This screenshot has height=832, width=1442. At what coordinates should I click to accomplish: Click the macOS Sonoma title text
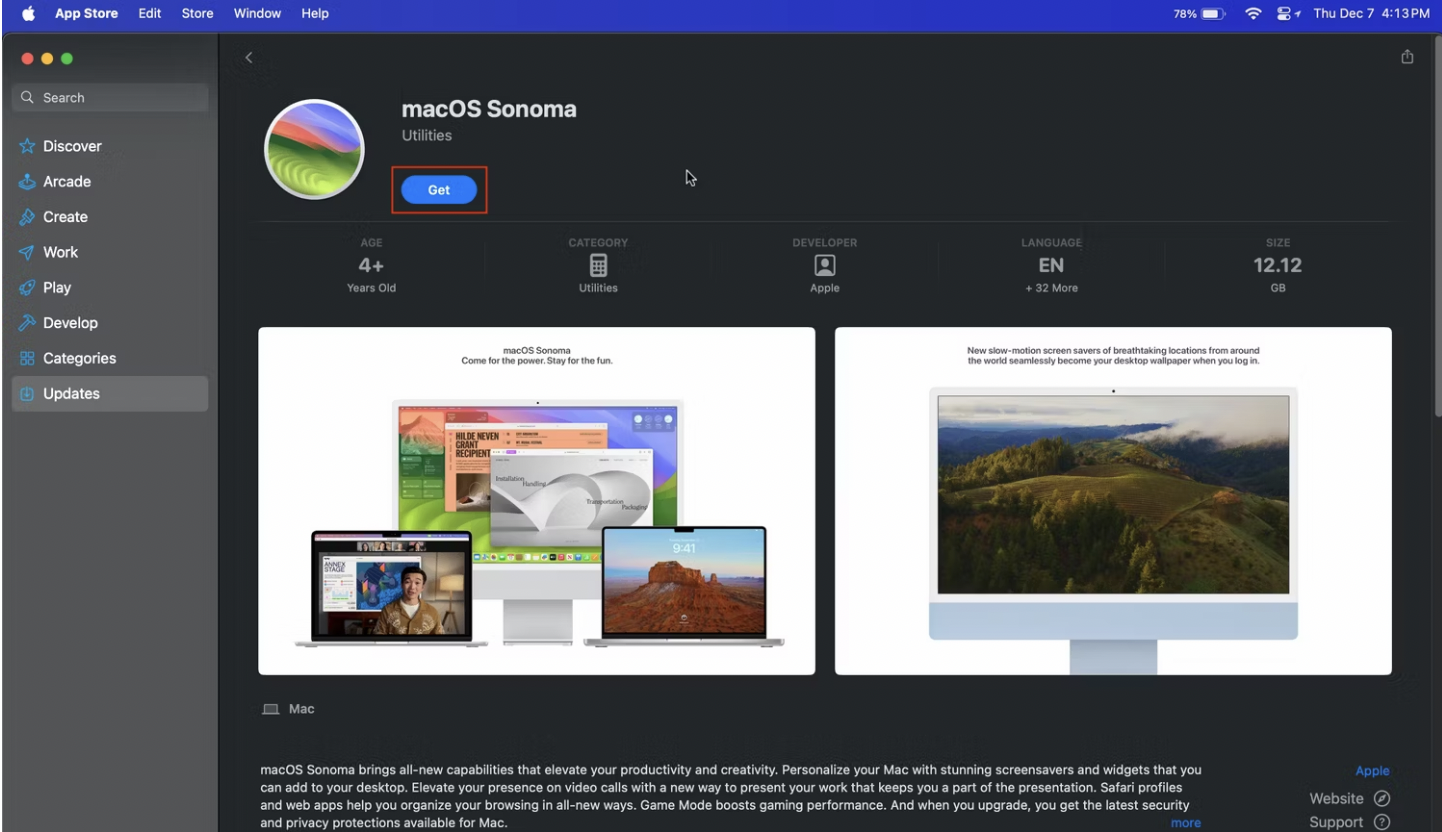tap(489, 109)
